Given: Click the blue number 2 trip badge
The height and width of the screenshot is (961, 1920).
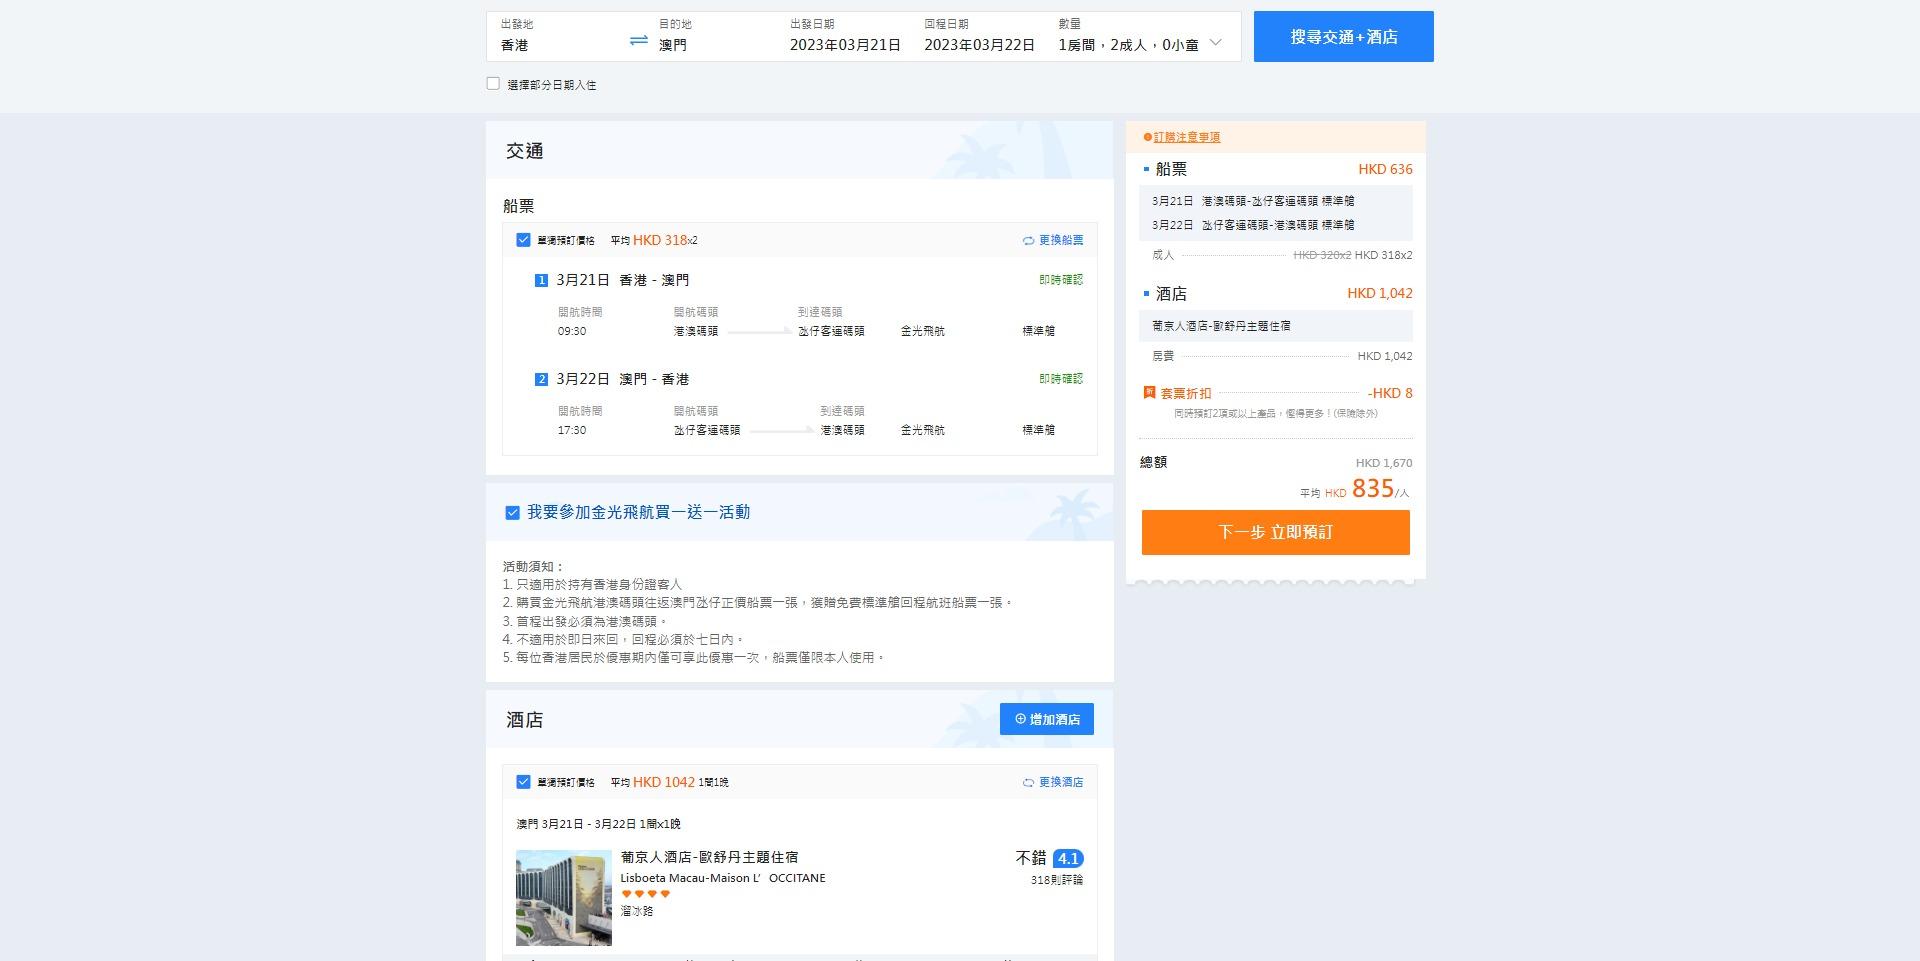Looking at the screenshot, I should click(x=541, y=380).
